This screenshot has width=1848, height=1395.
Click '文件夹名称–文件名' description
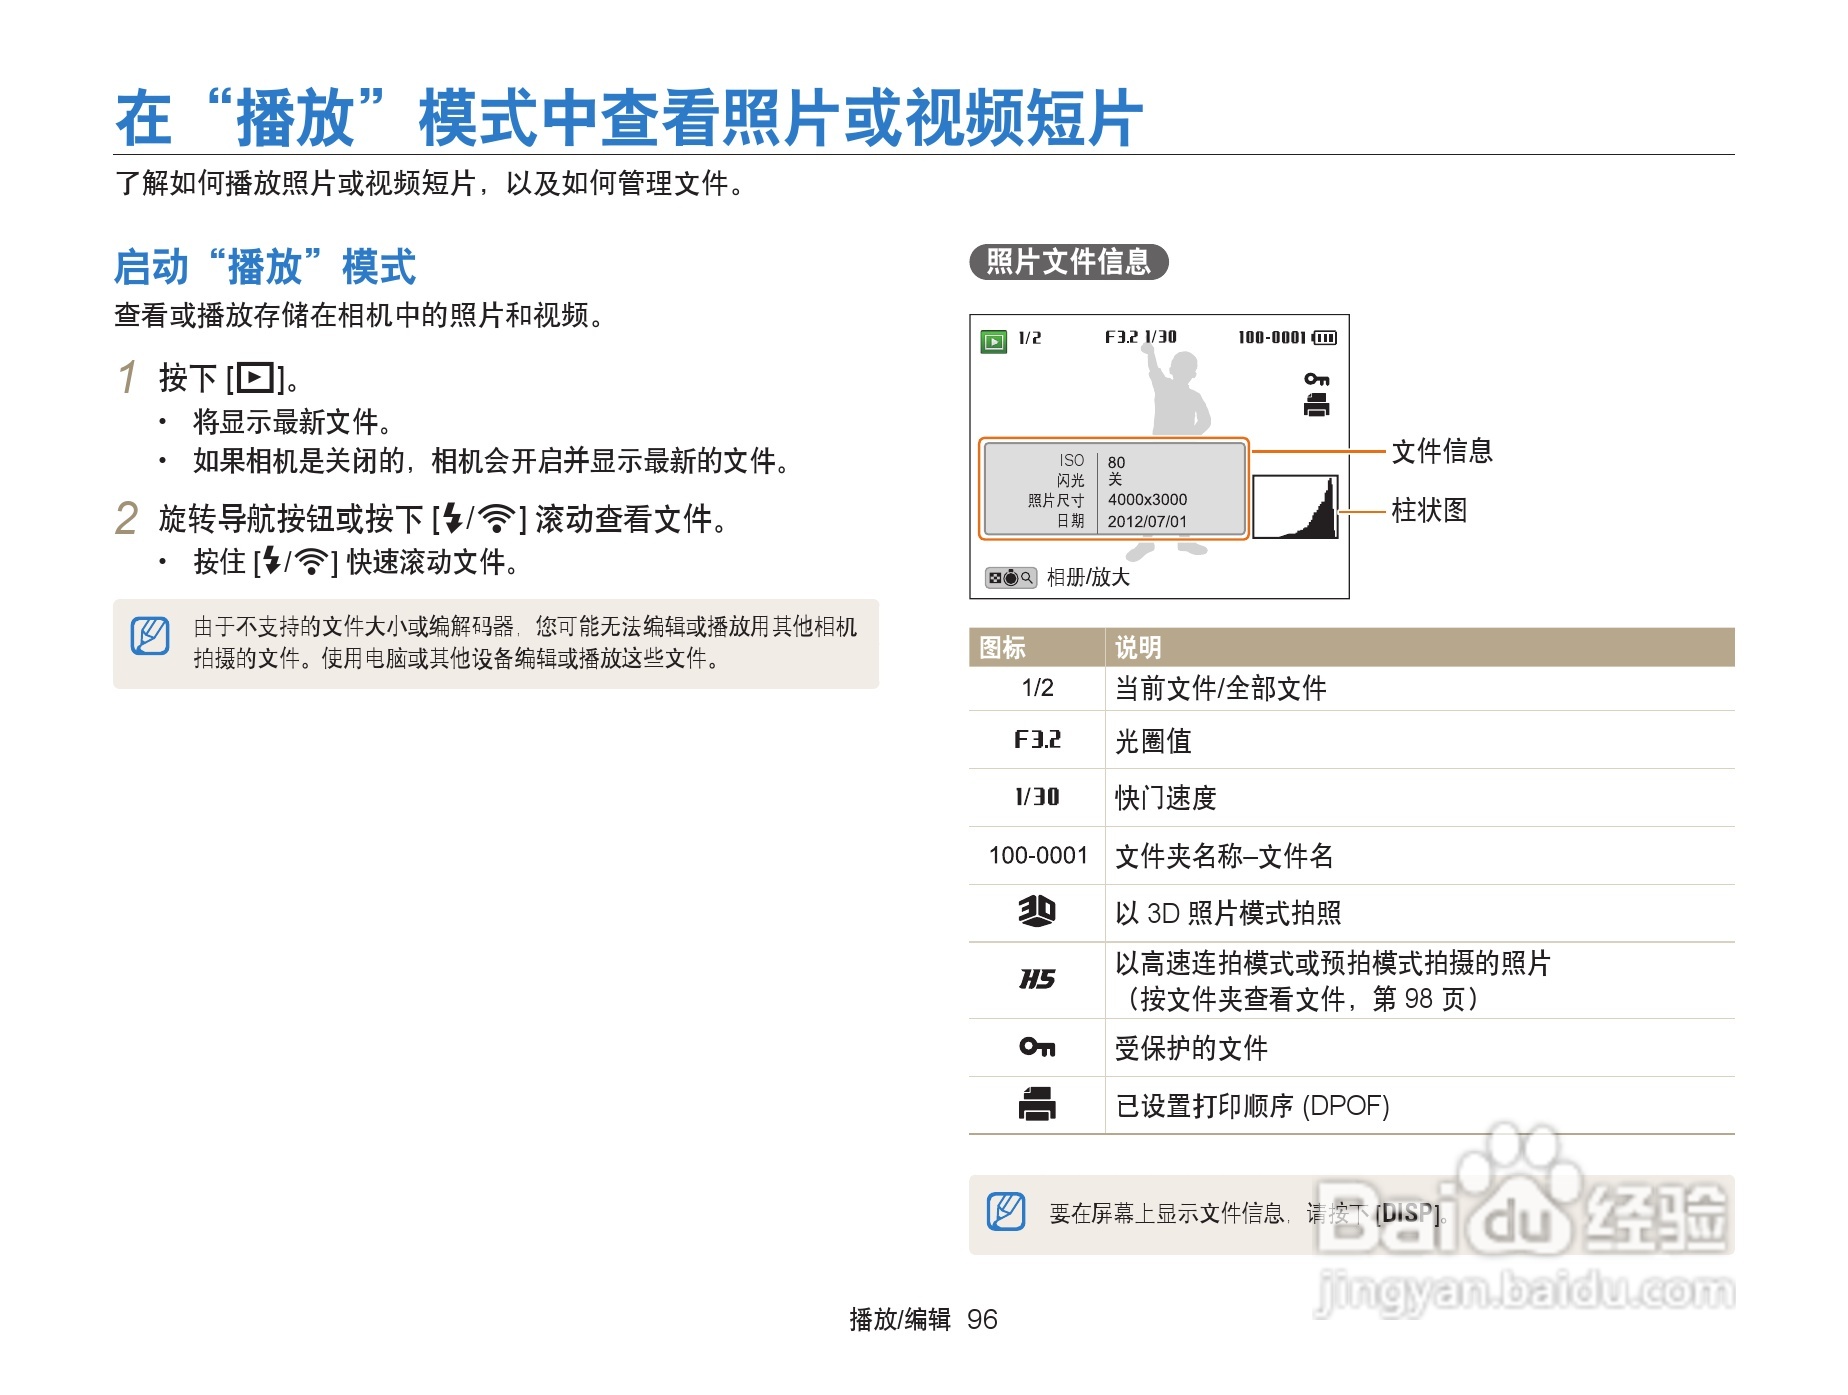tap(1224, 856)
